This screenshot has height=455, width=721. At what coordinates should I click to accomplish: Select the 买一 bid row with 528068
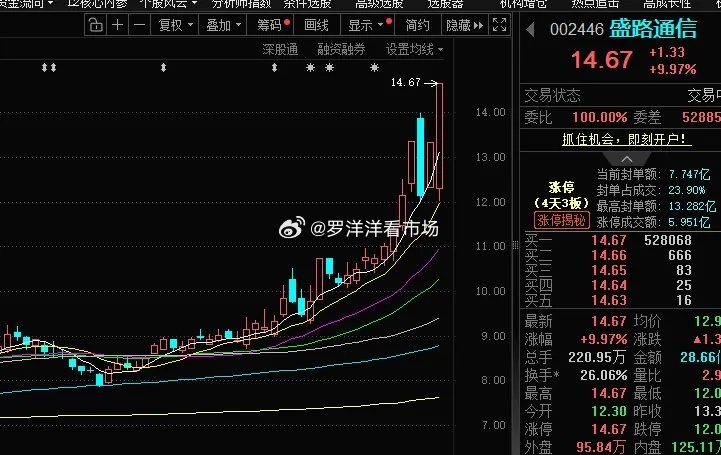(620, 240)
